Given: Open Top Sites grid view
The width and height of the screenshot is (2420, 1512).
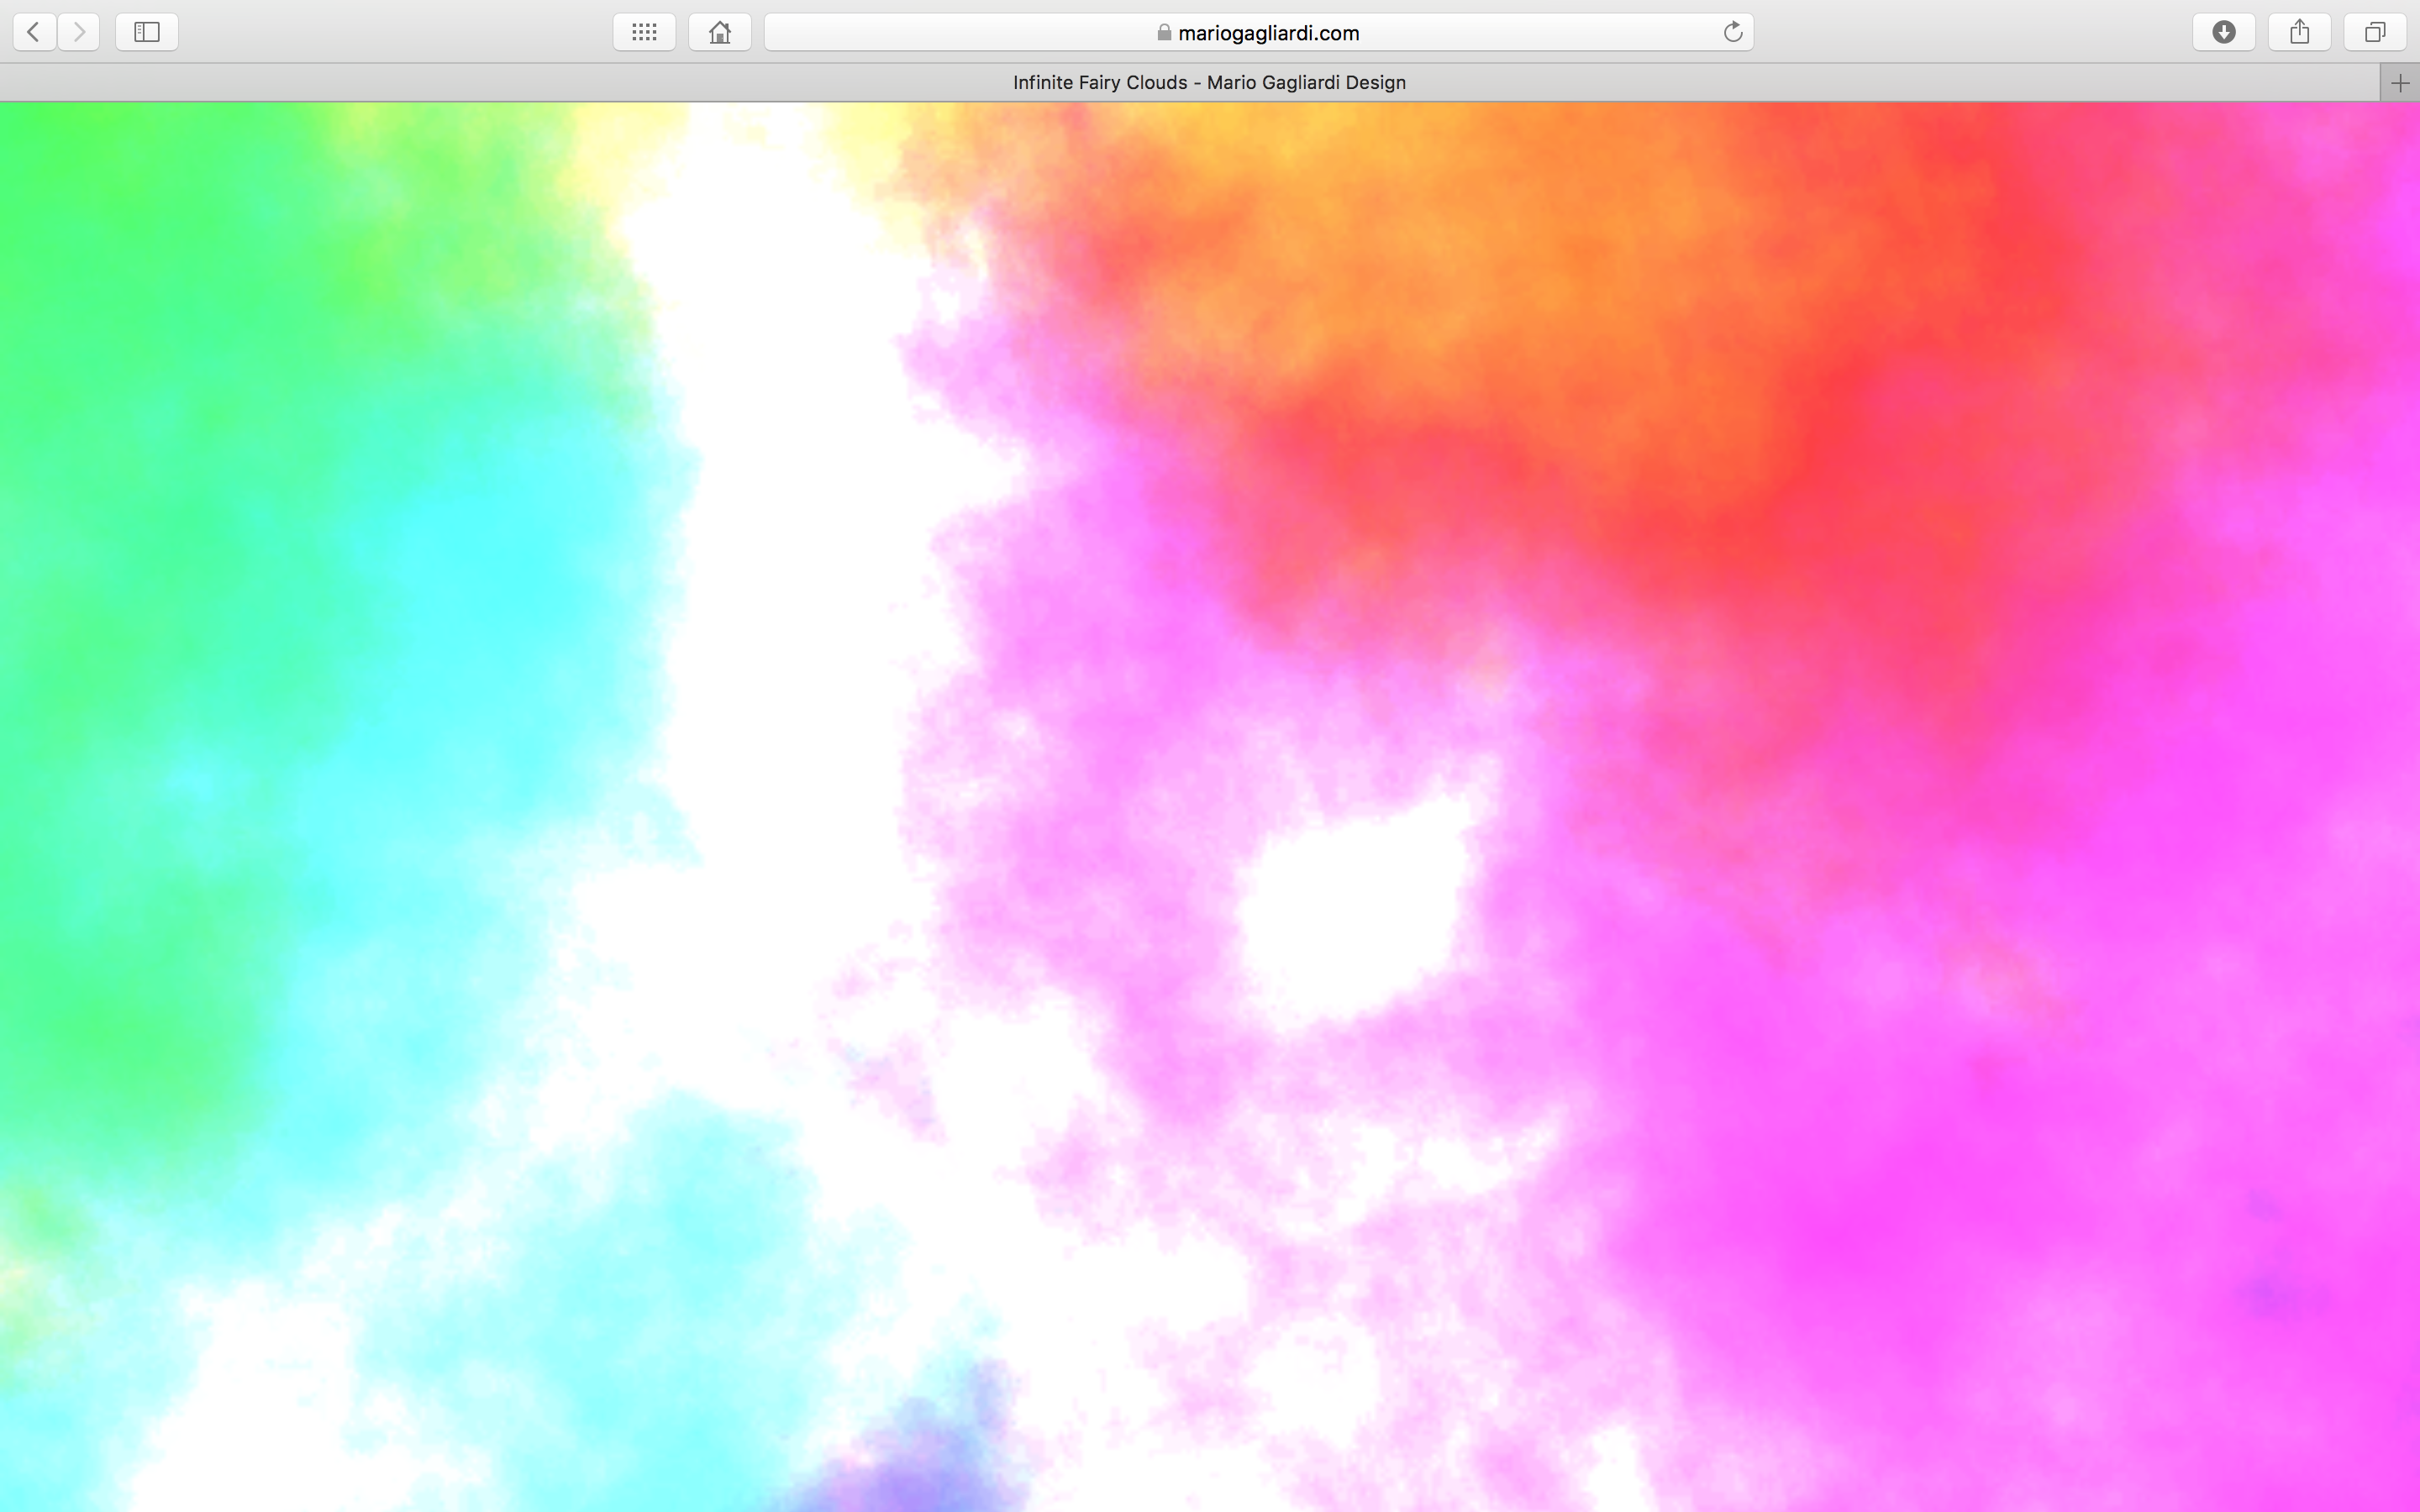Looking at the screenshot, I should [644, 32].
